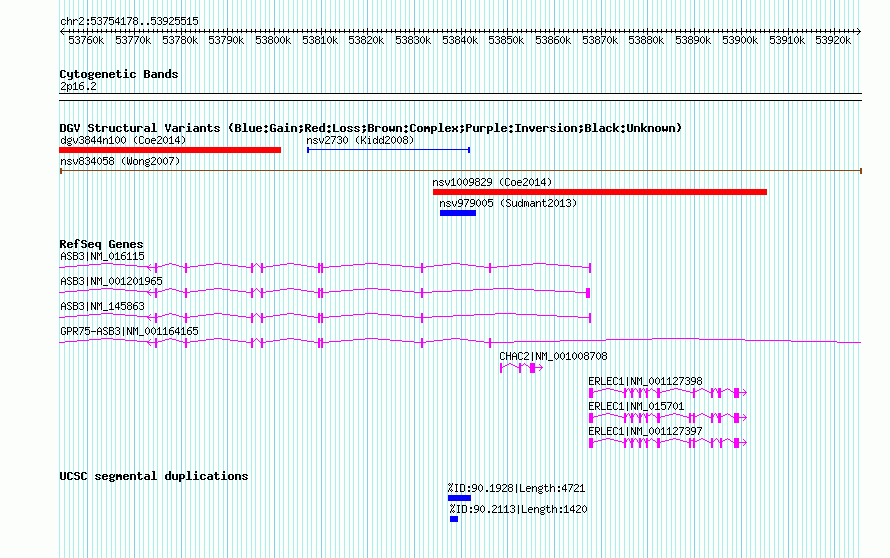Click the 53900k ruler tick label
This screenshot has width=890, height=558.
pos(740,40)
